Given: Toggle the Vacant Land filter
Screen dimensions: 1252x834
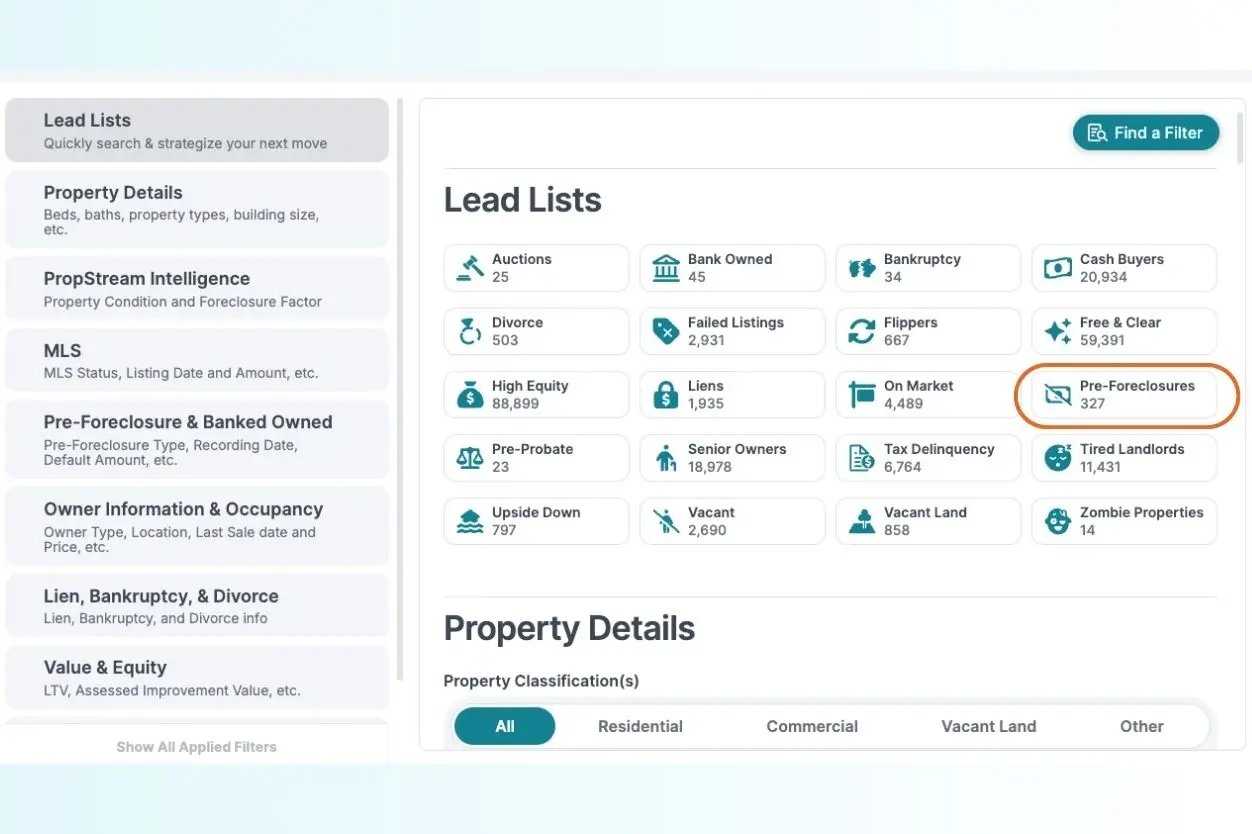Looking at the screenshot, I should pos(928,520).
